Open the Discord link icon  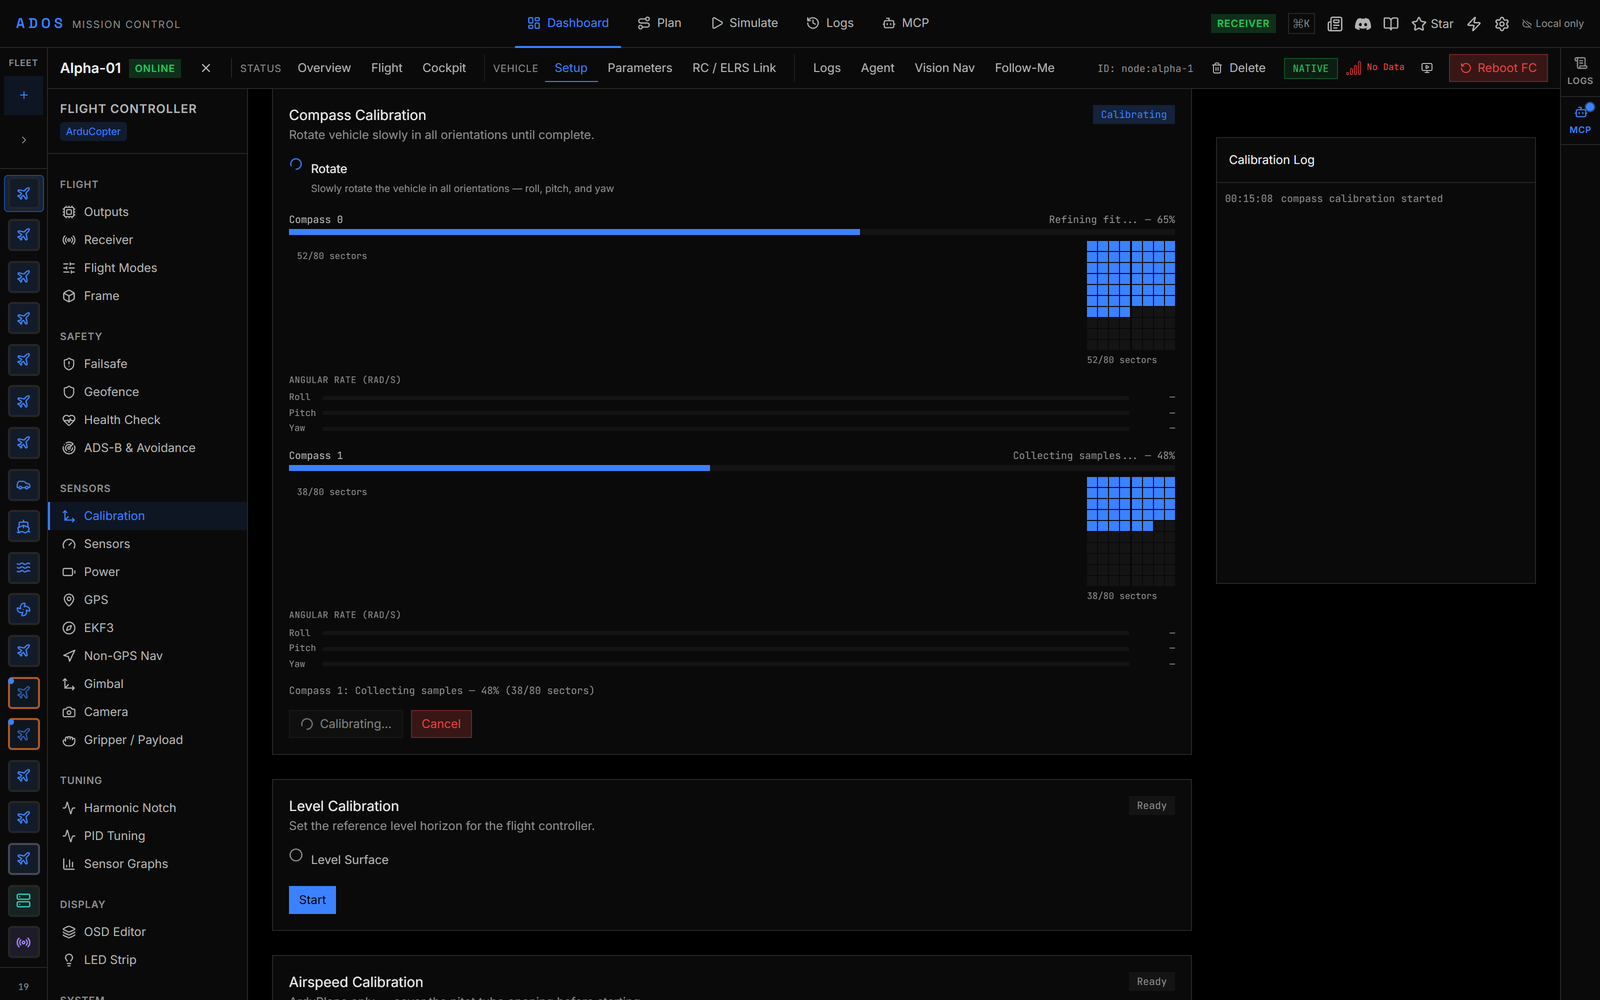(x=1362, y=23)
